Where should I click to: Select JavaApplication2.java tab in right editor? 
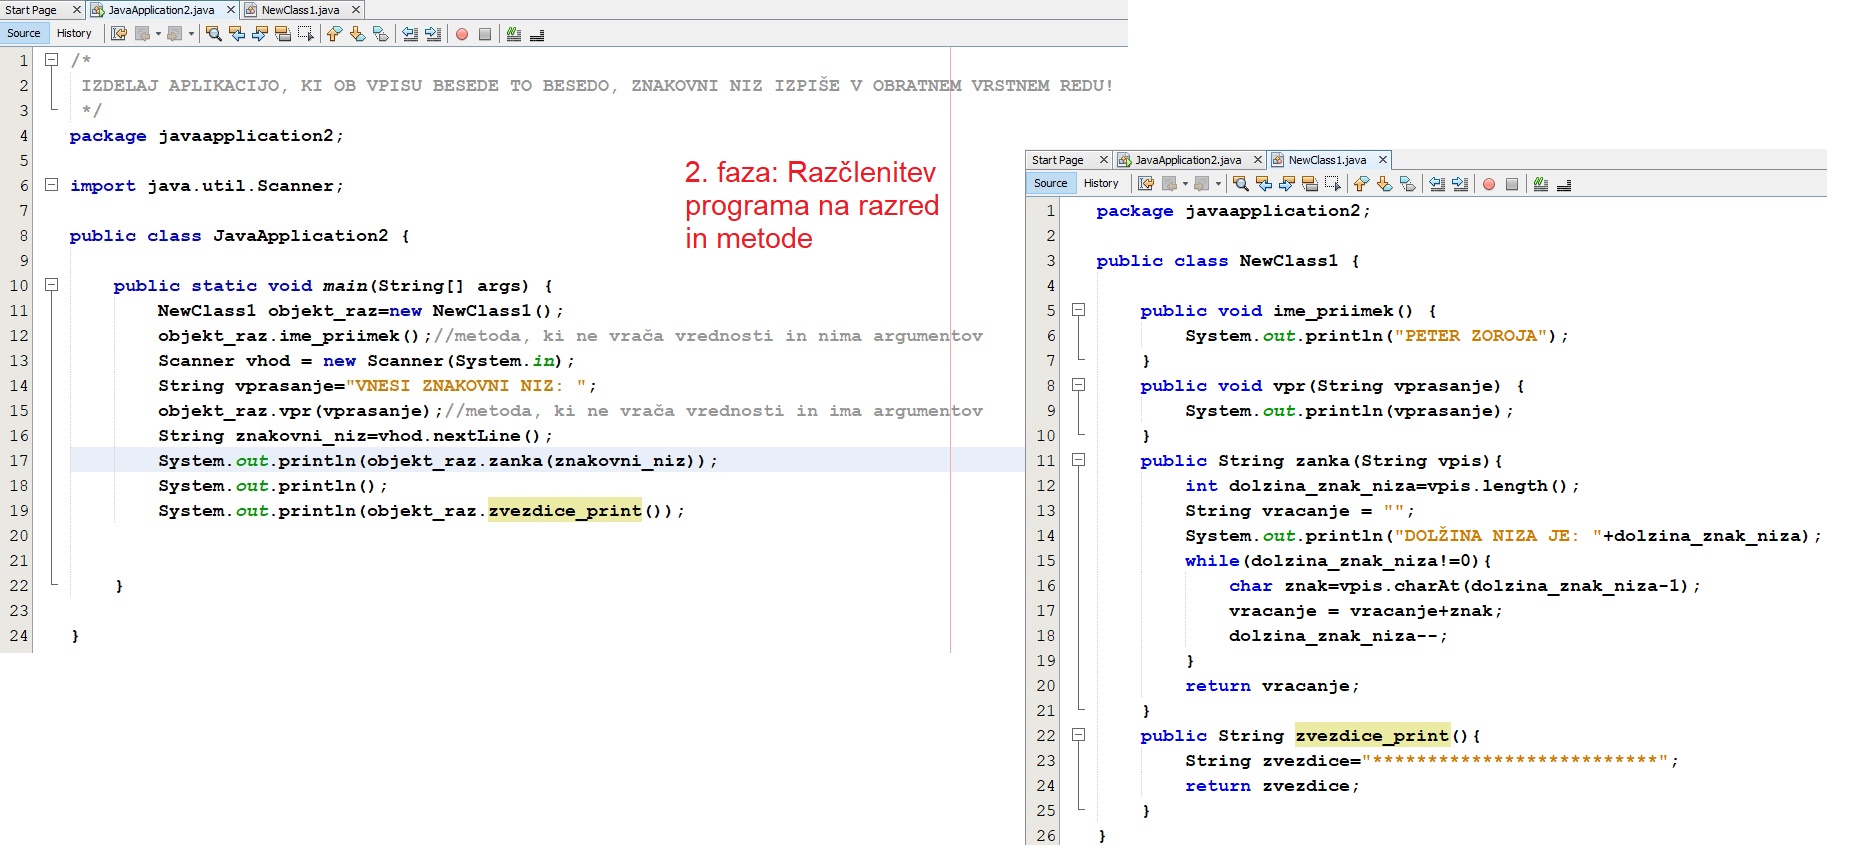click(1188, 160)
